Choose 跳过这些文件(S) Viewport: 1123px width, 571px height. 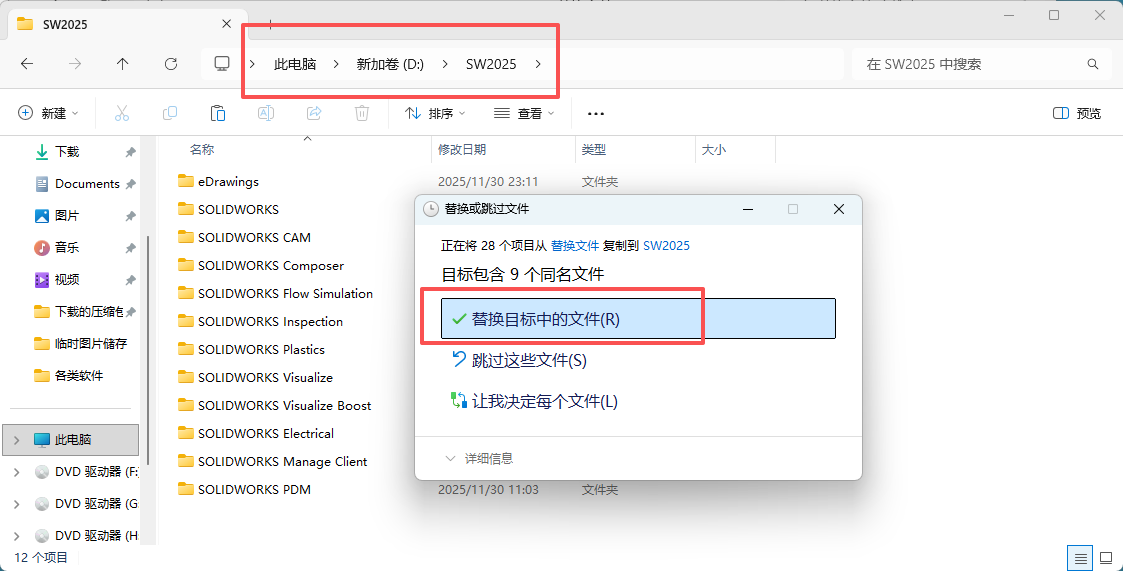coord(519,360)
